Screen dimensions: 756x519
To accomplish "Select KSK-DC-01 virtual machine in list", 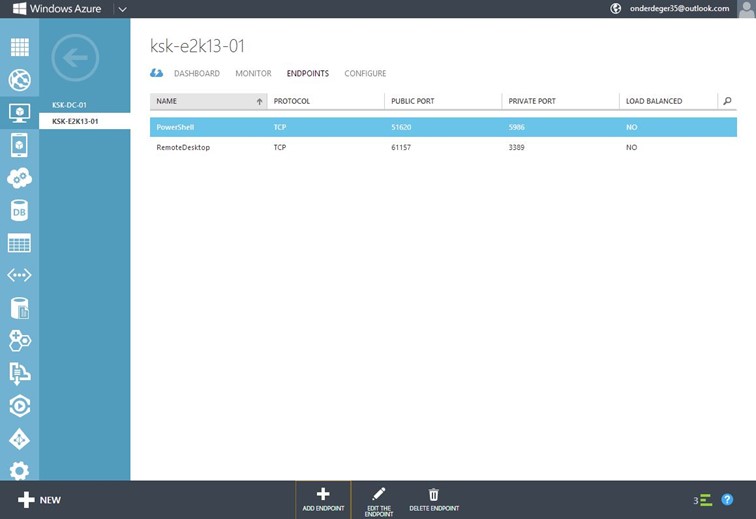I will click(70, 105).
